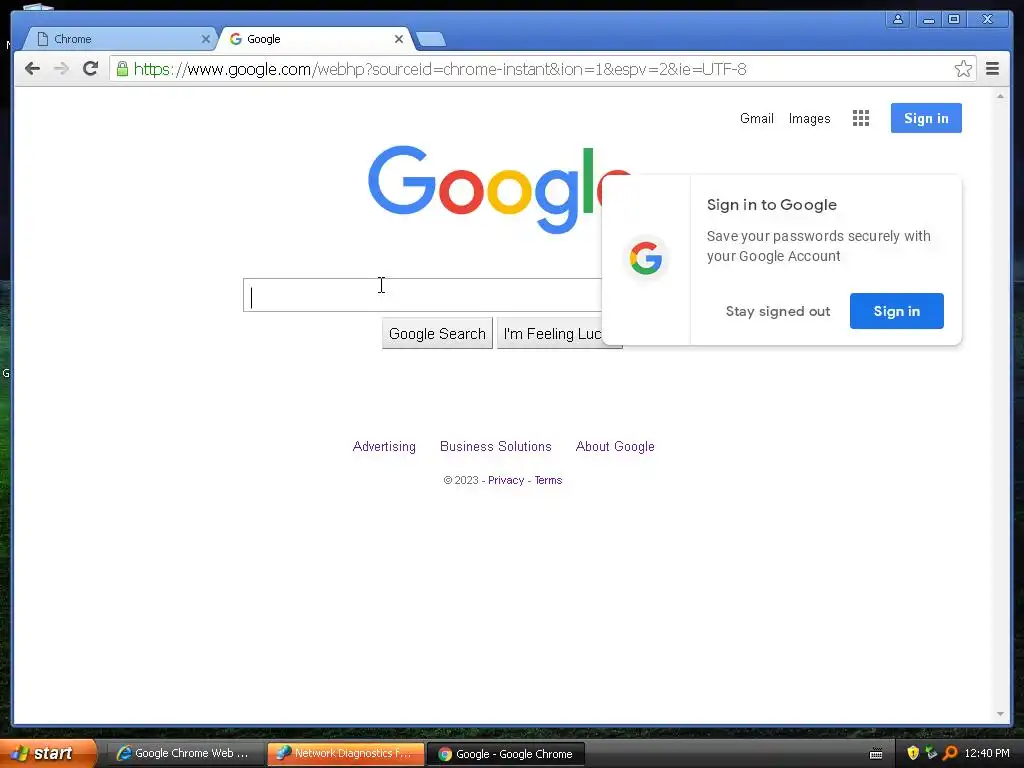This screenshot has width=1024, height=768.
Task: Maximize the Chrome window
Action: click(x=953, y=20)
